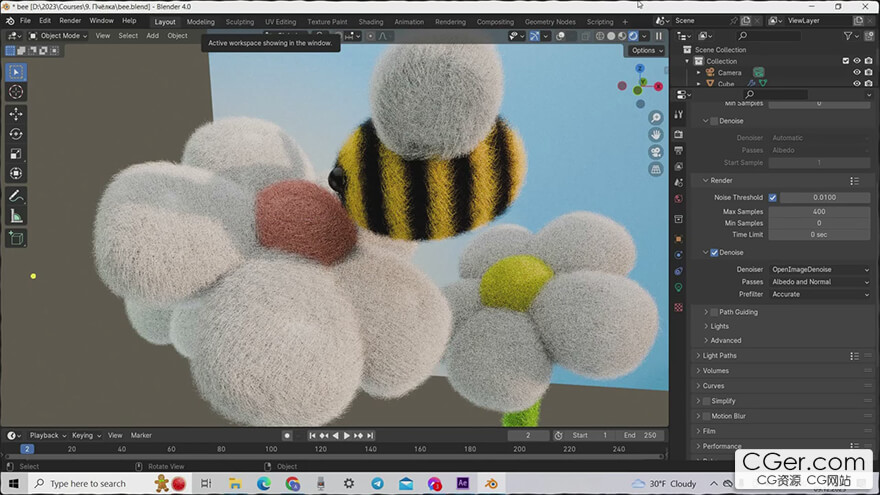
Task: Pick the Annotate pencil tool
Action: [x=16, y=195]
